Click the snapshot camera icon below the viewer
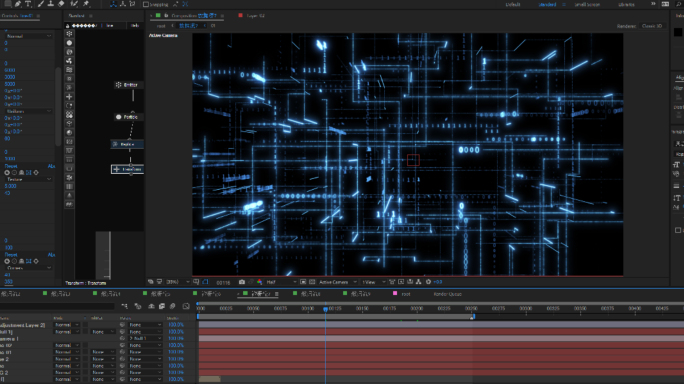The image size is (684, 384). tap(242, 282)
